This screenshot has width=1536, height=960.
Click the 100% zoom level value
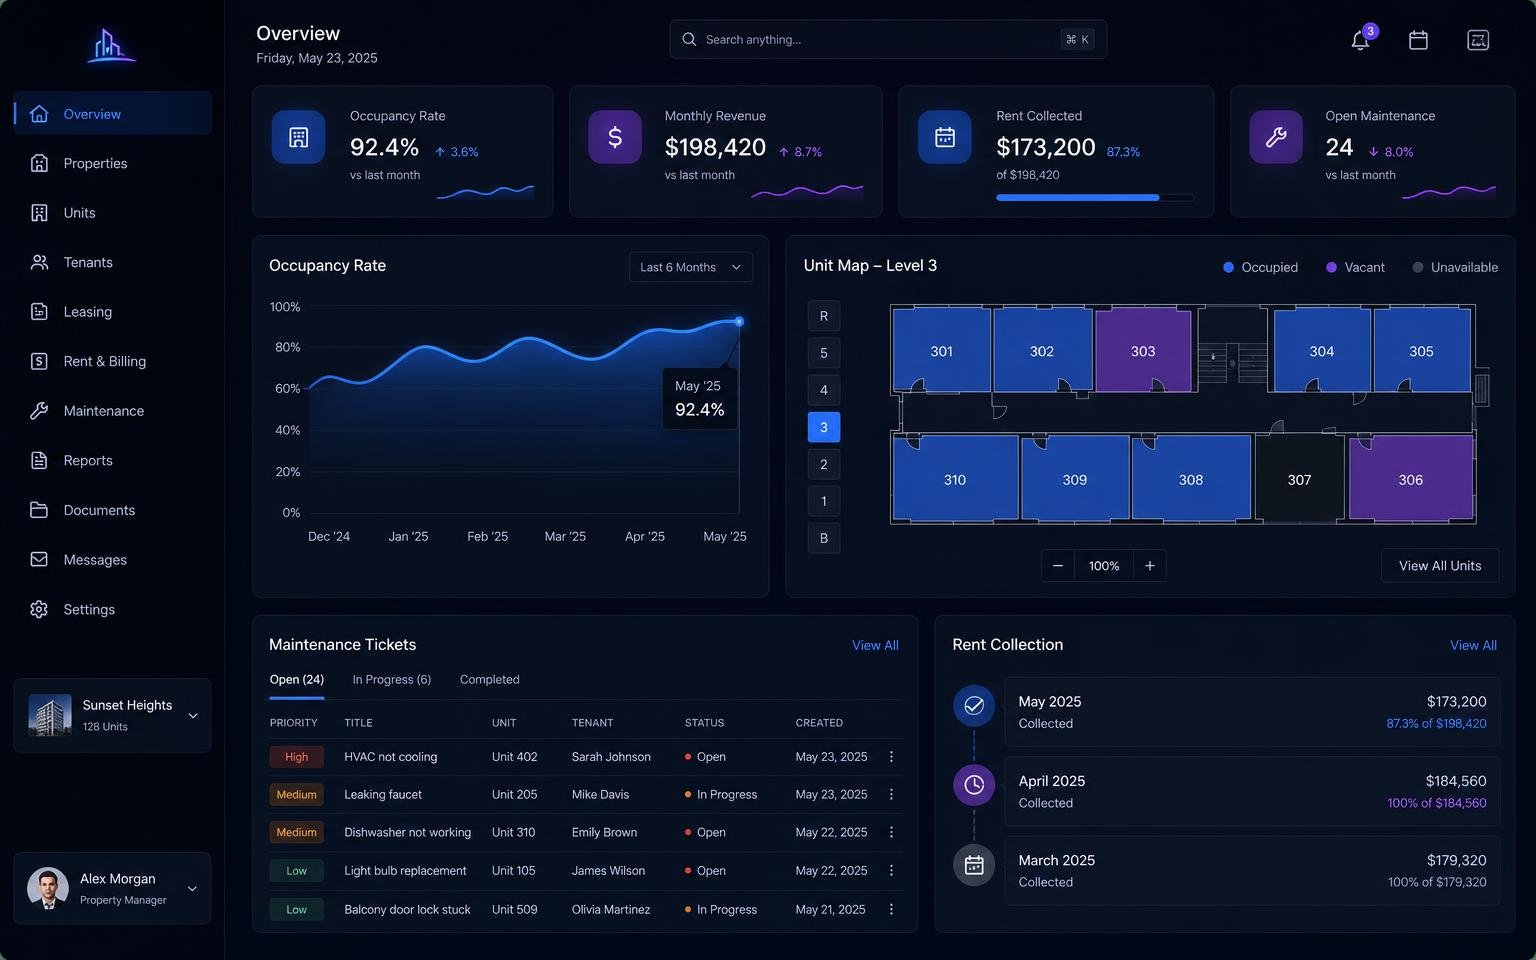coord(1104,566)
